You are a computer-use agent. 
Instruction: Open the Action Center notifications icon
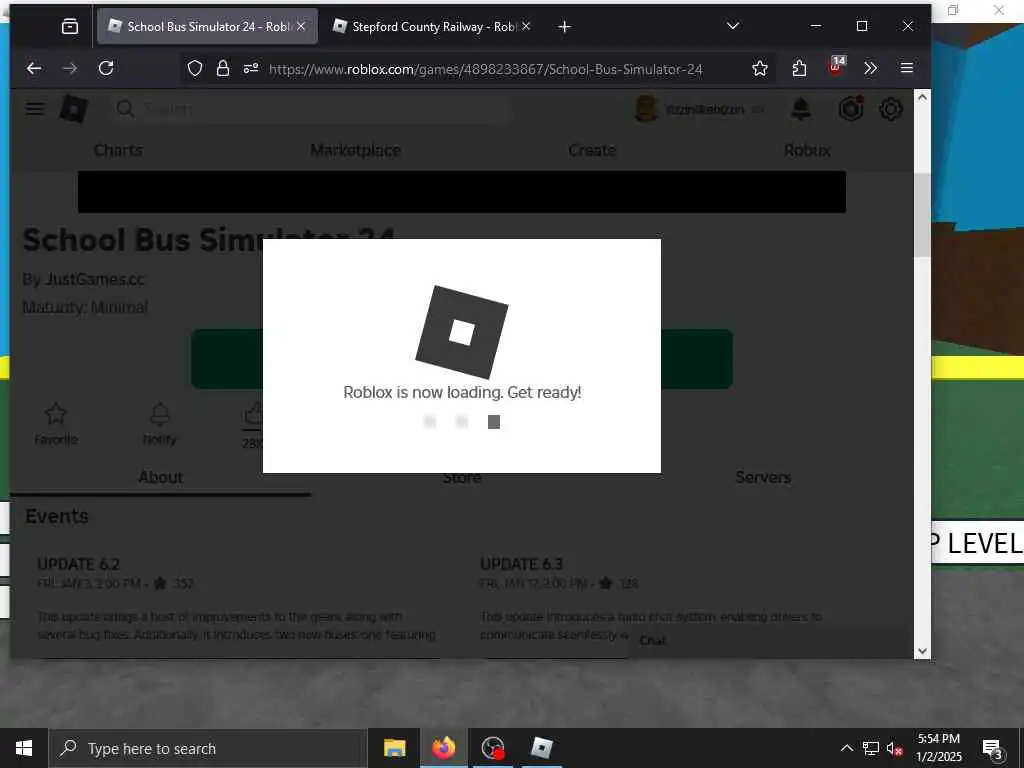992,748
